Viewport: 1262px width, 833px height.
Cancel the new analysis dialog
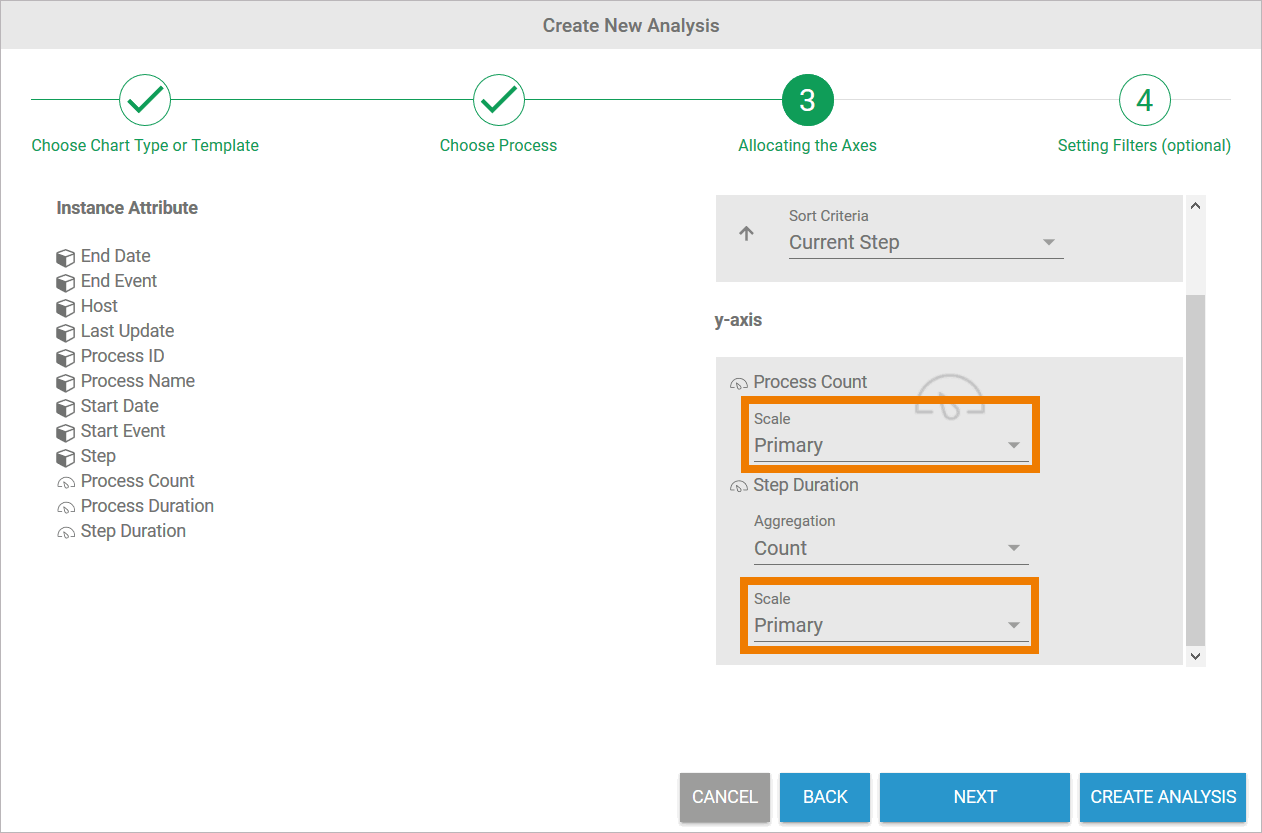pyautogui.click(x=724, y=797)
